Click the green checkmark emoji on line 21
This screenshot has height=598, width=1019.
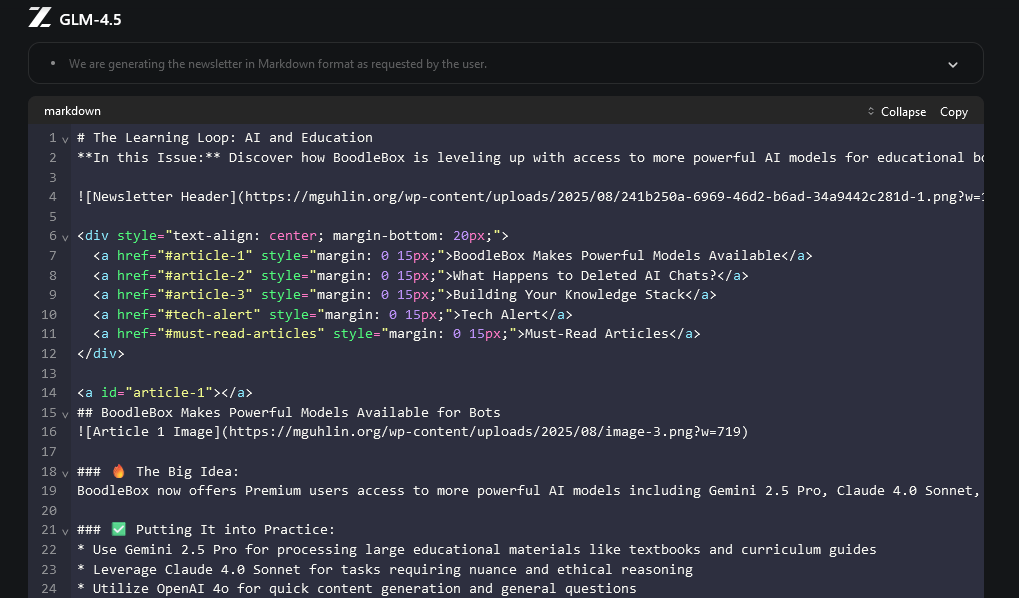118,530
